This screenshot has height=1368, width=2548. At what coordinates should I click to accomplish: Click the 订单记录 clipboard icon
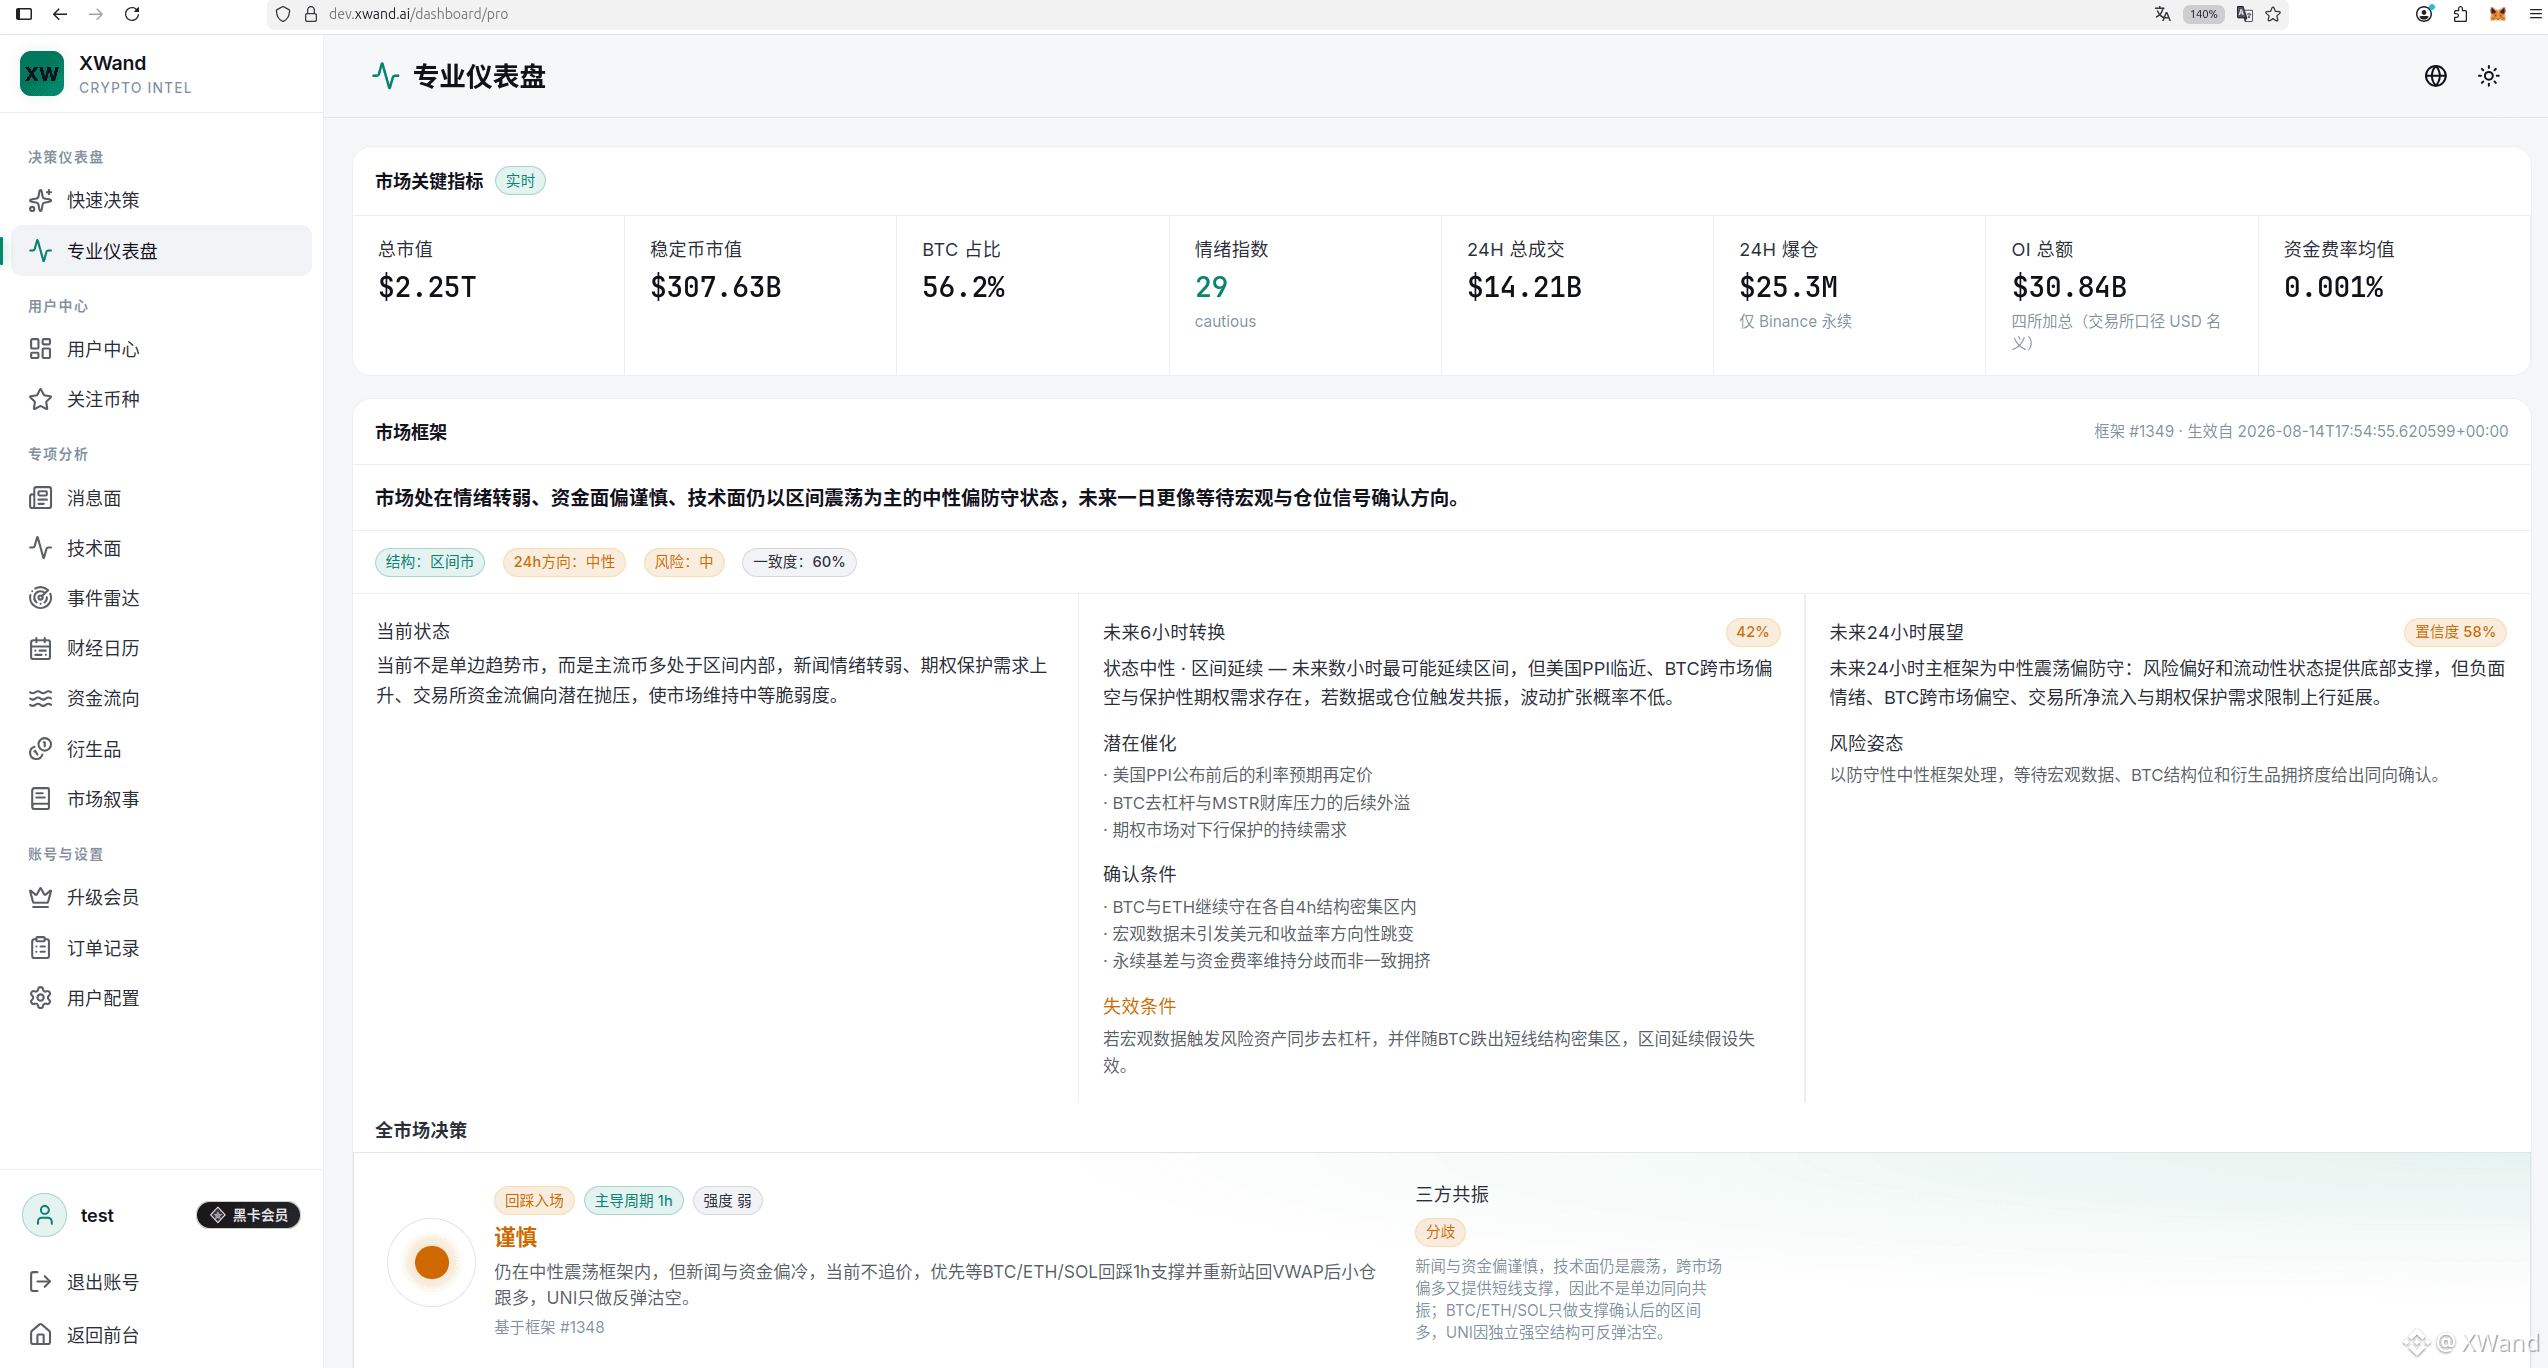40,948
